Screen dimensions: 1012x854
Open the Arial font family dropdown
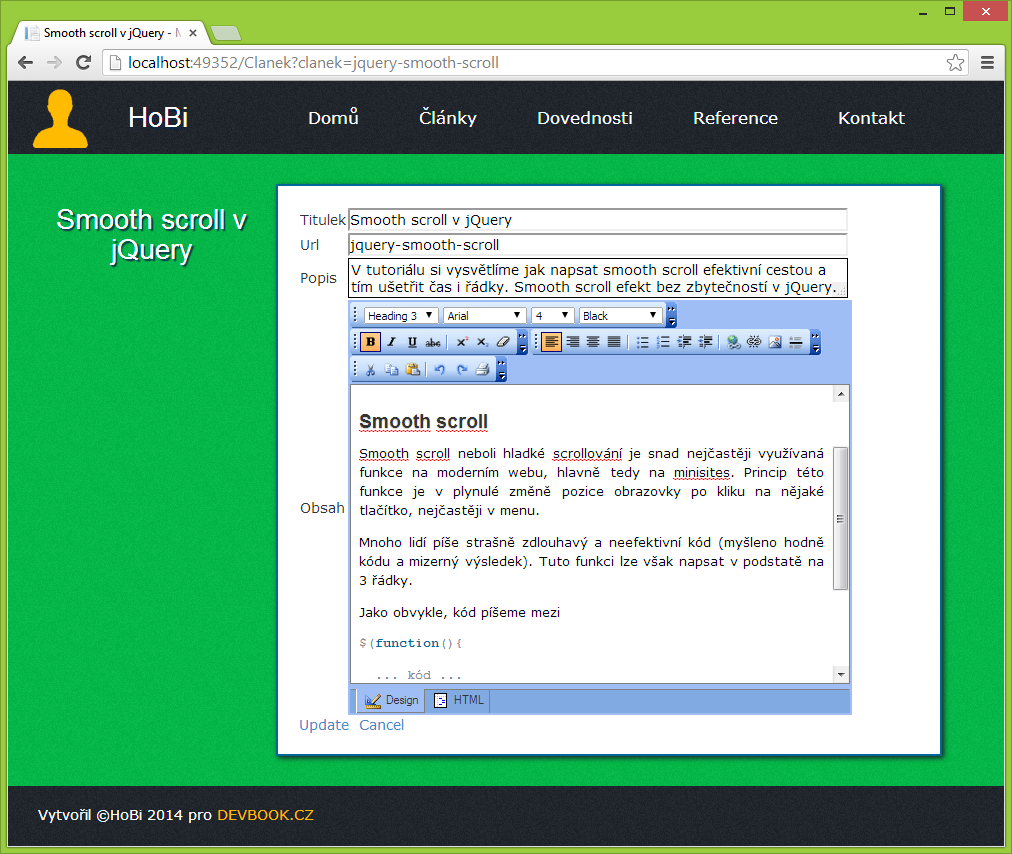pyautogui.click(x=484, y=314)
